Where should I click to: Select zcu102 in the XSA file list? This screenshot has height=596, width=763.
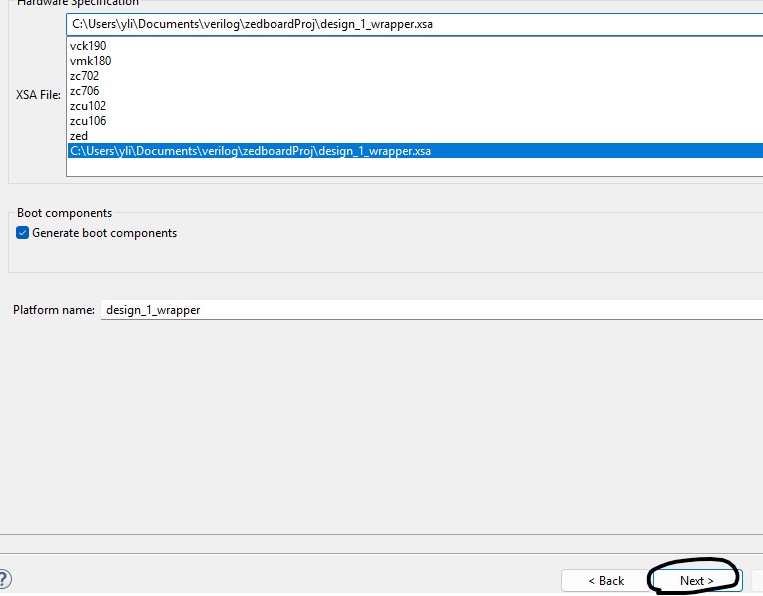pos(88,106)
